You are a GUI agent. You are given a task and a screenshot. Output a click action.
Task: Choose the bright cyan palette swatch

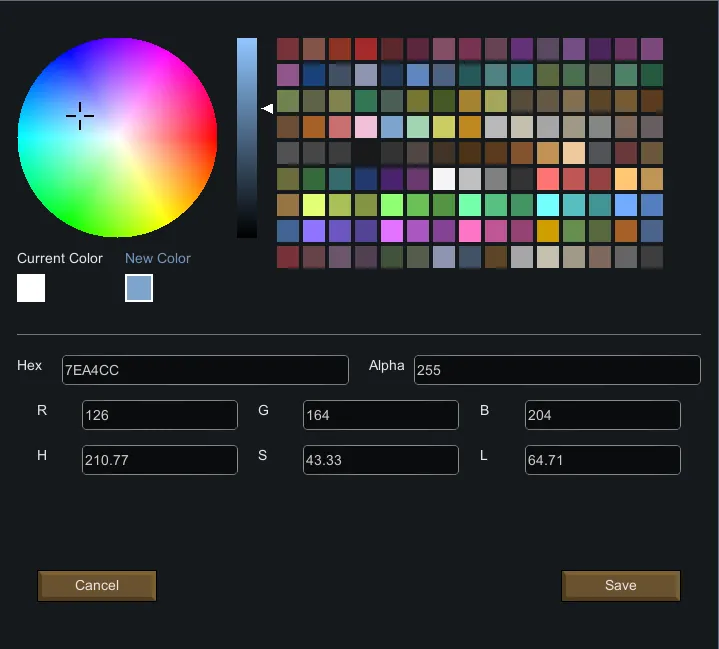(548, 205)
